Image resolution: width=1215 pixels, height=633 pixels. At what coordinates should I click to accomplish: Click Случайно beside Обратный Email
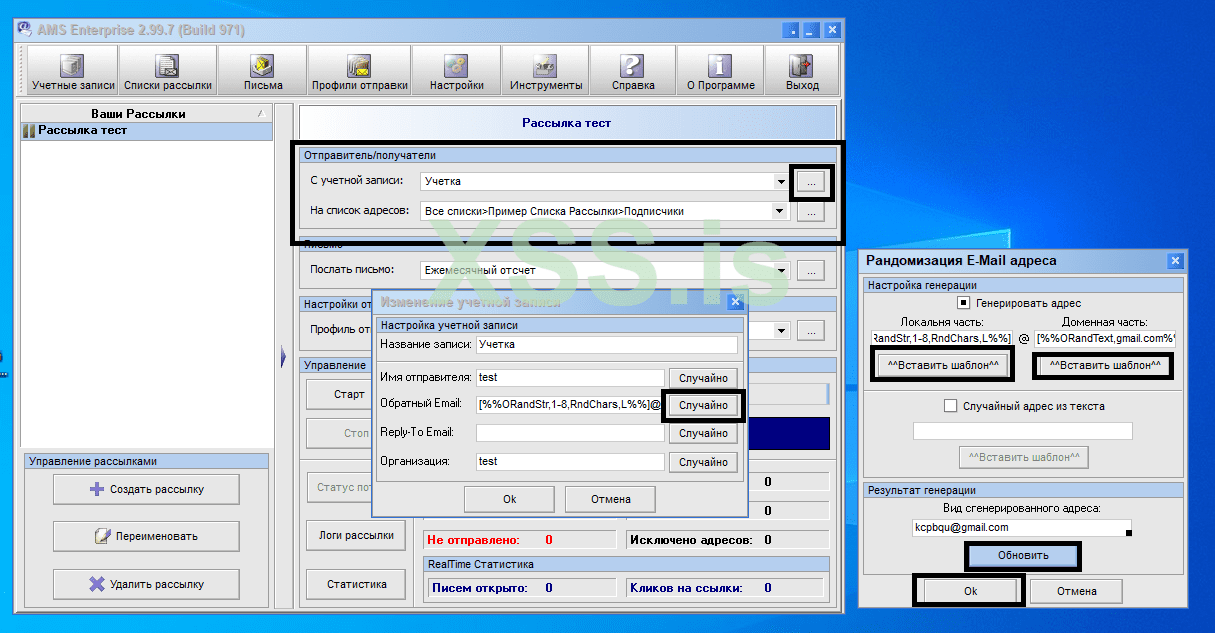coord(703,405)
